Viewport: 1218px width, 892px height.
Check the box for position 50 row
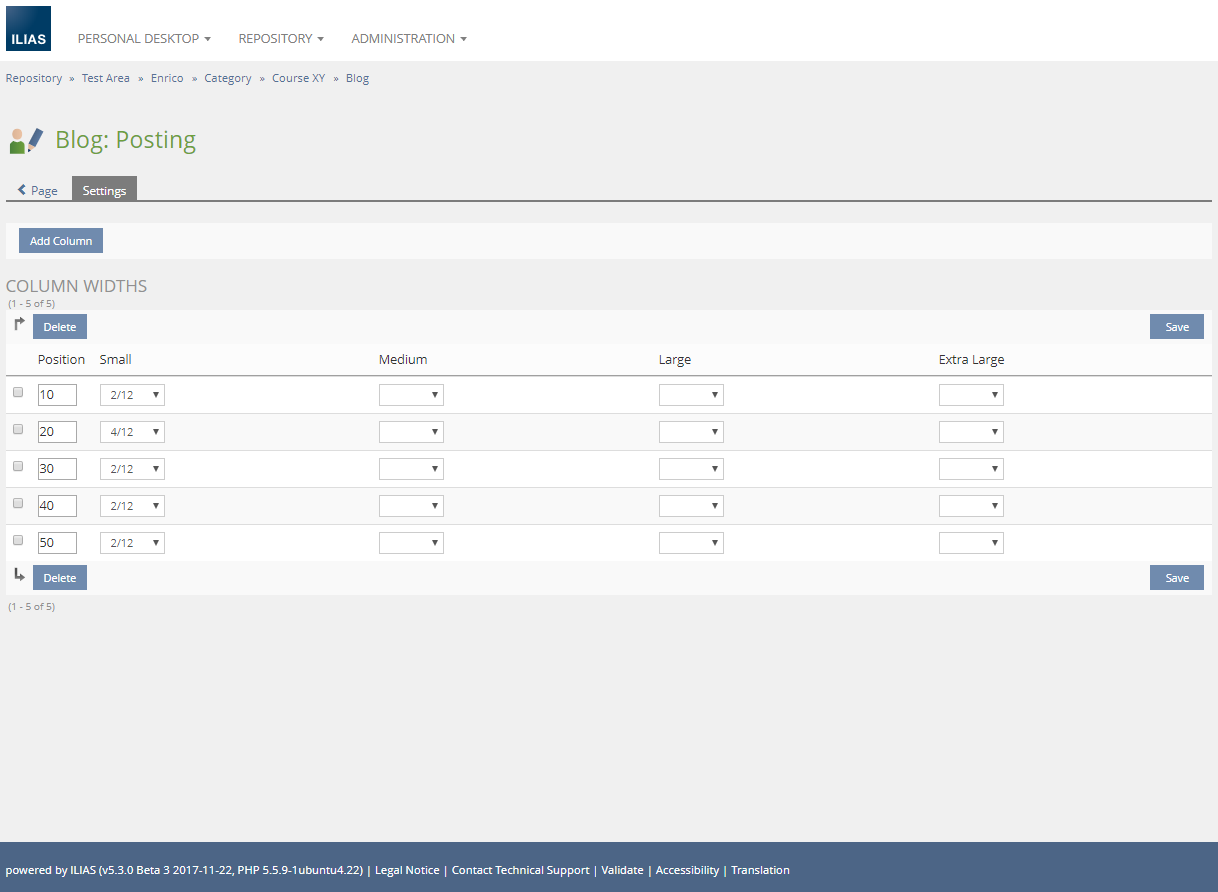pyautogui.click(x=18, y=540)
